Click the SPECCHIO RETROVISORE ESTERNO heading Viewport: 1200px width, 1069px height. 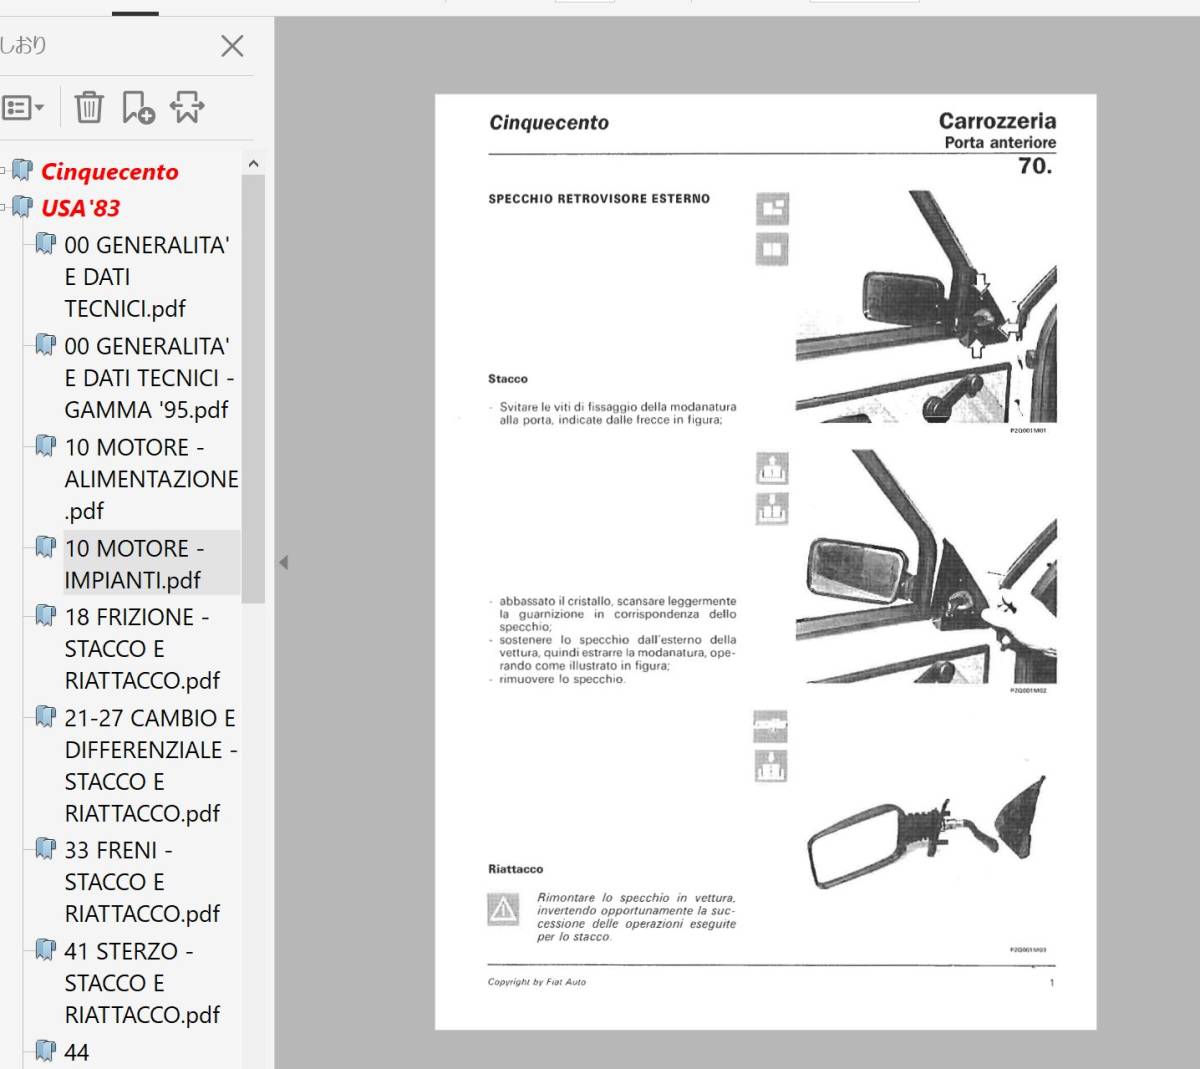tap(599, 199)
